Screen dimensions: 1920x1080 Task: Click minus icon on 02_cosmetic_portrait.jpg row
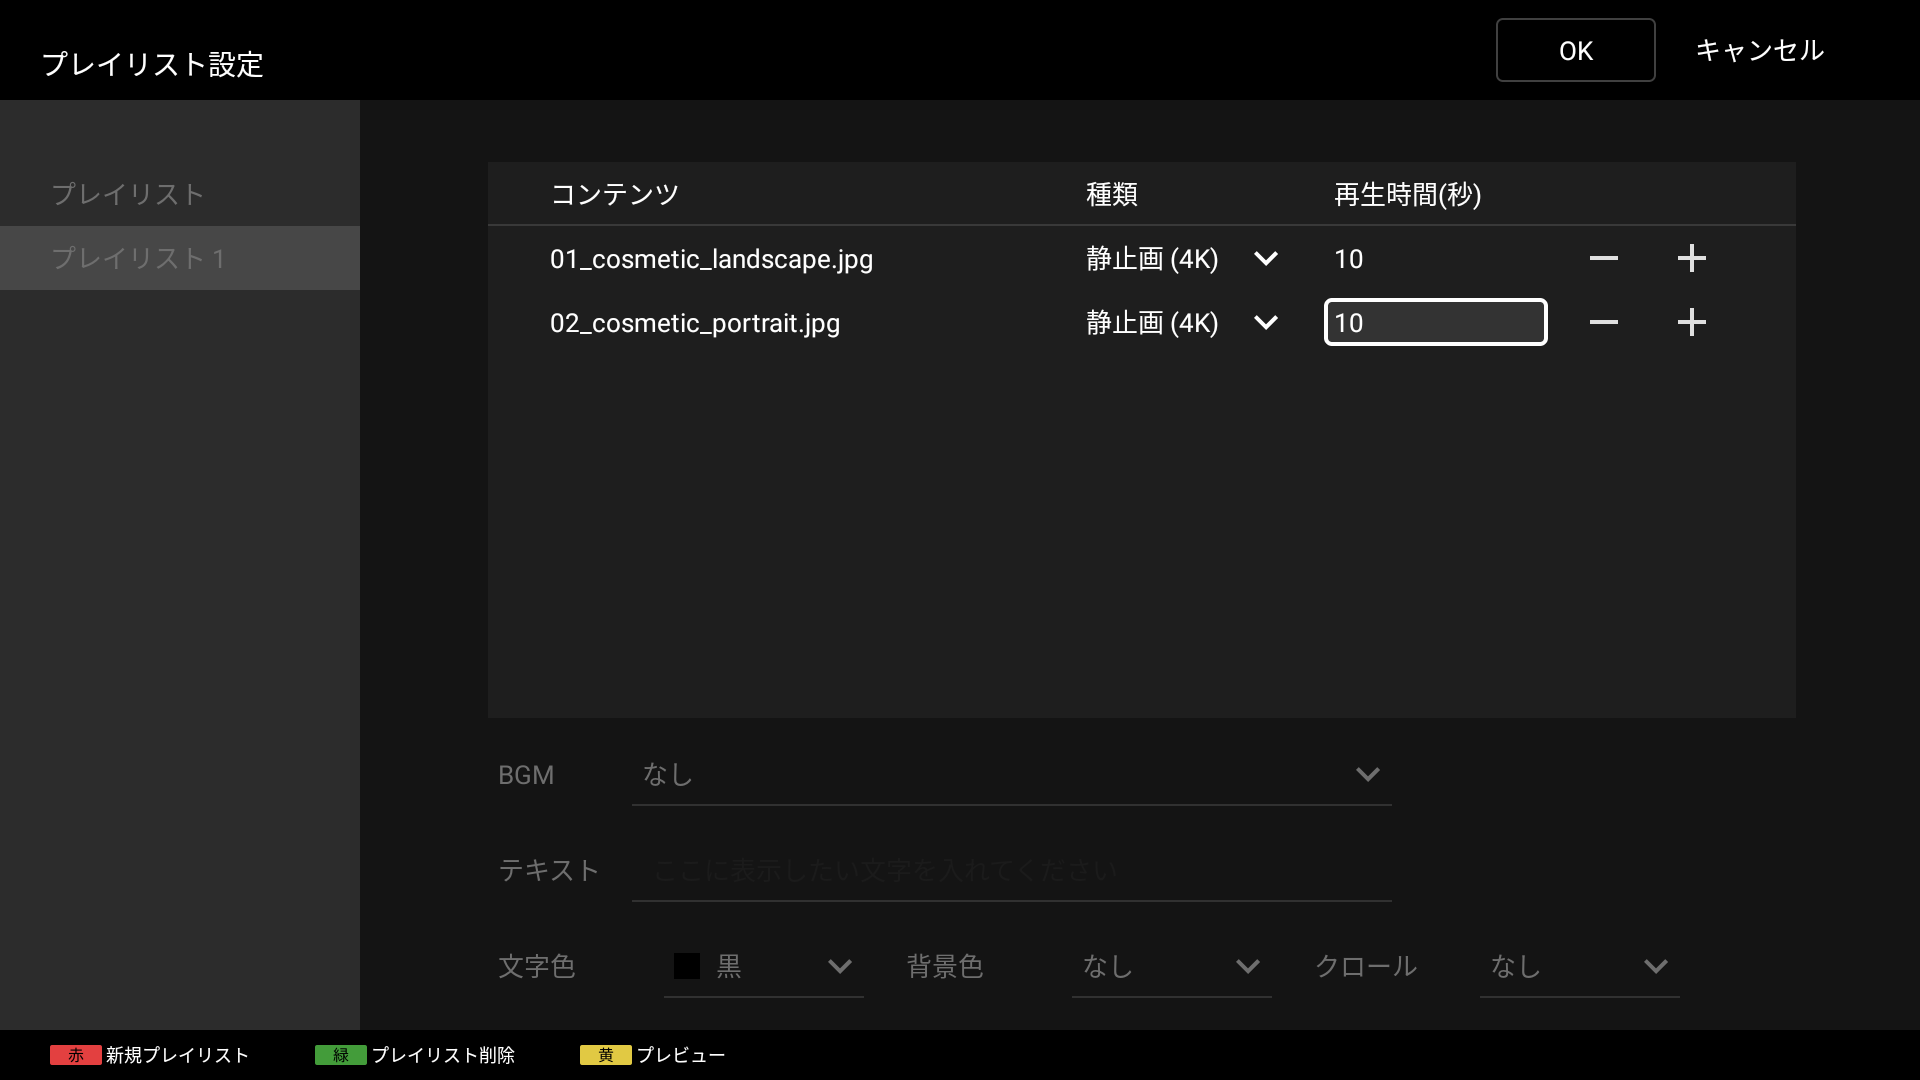pos(1603,322)
